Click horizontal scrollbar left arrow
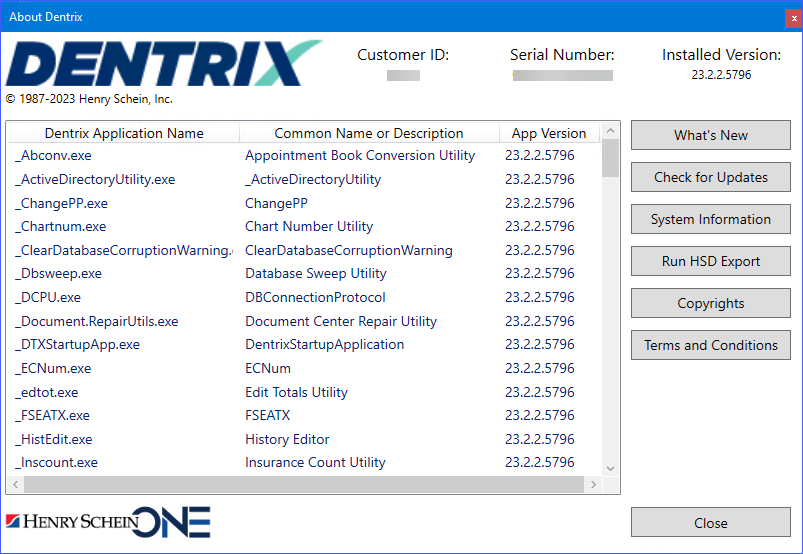The height and width of the screenshot is (554, 803). tap(15, 485)
